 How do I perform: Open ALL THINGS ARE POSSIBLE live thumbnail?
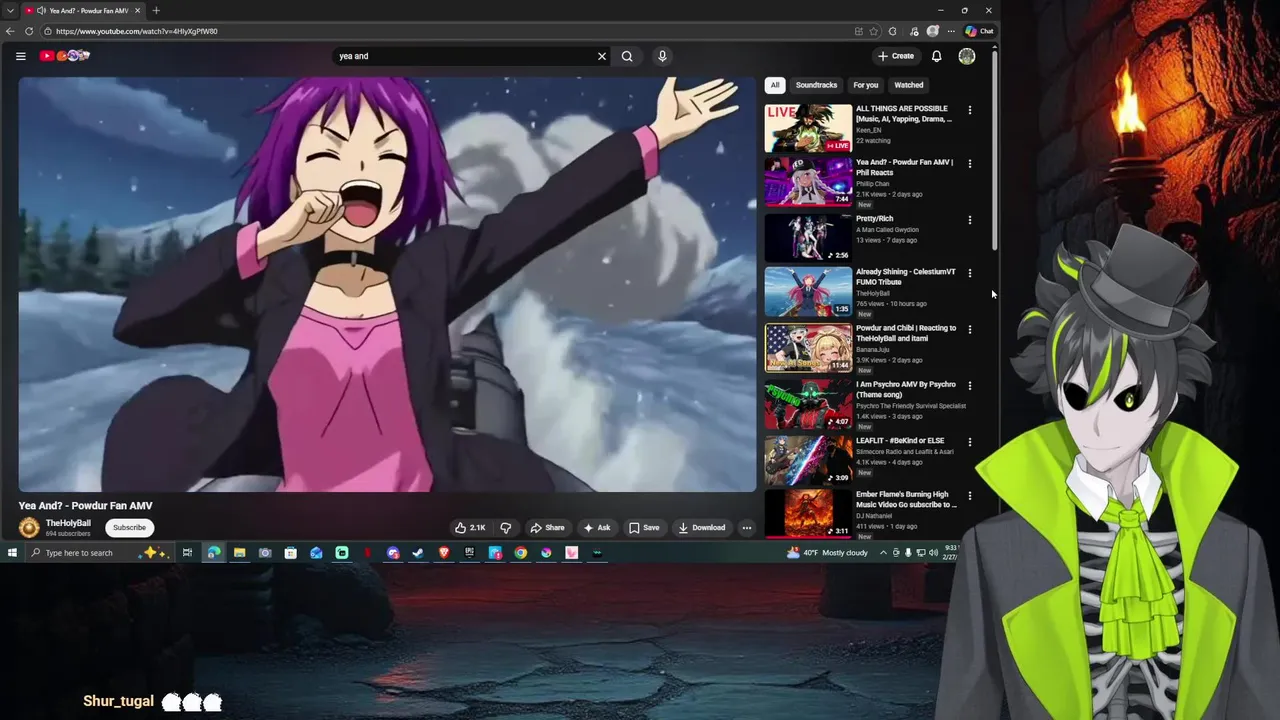click(x=808, y=128)
